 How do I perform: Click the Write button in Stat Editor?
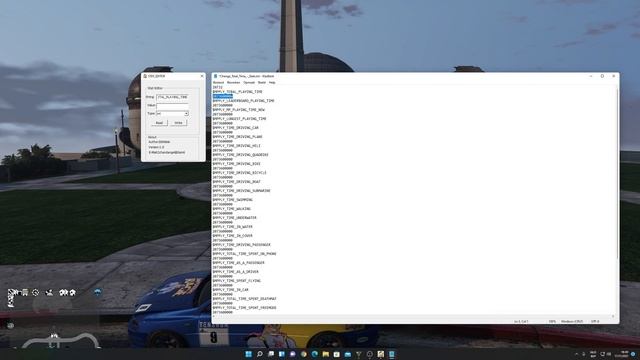[178, 123]
